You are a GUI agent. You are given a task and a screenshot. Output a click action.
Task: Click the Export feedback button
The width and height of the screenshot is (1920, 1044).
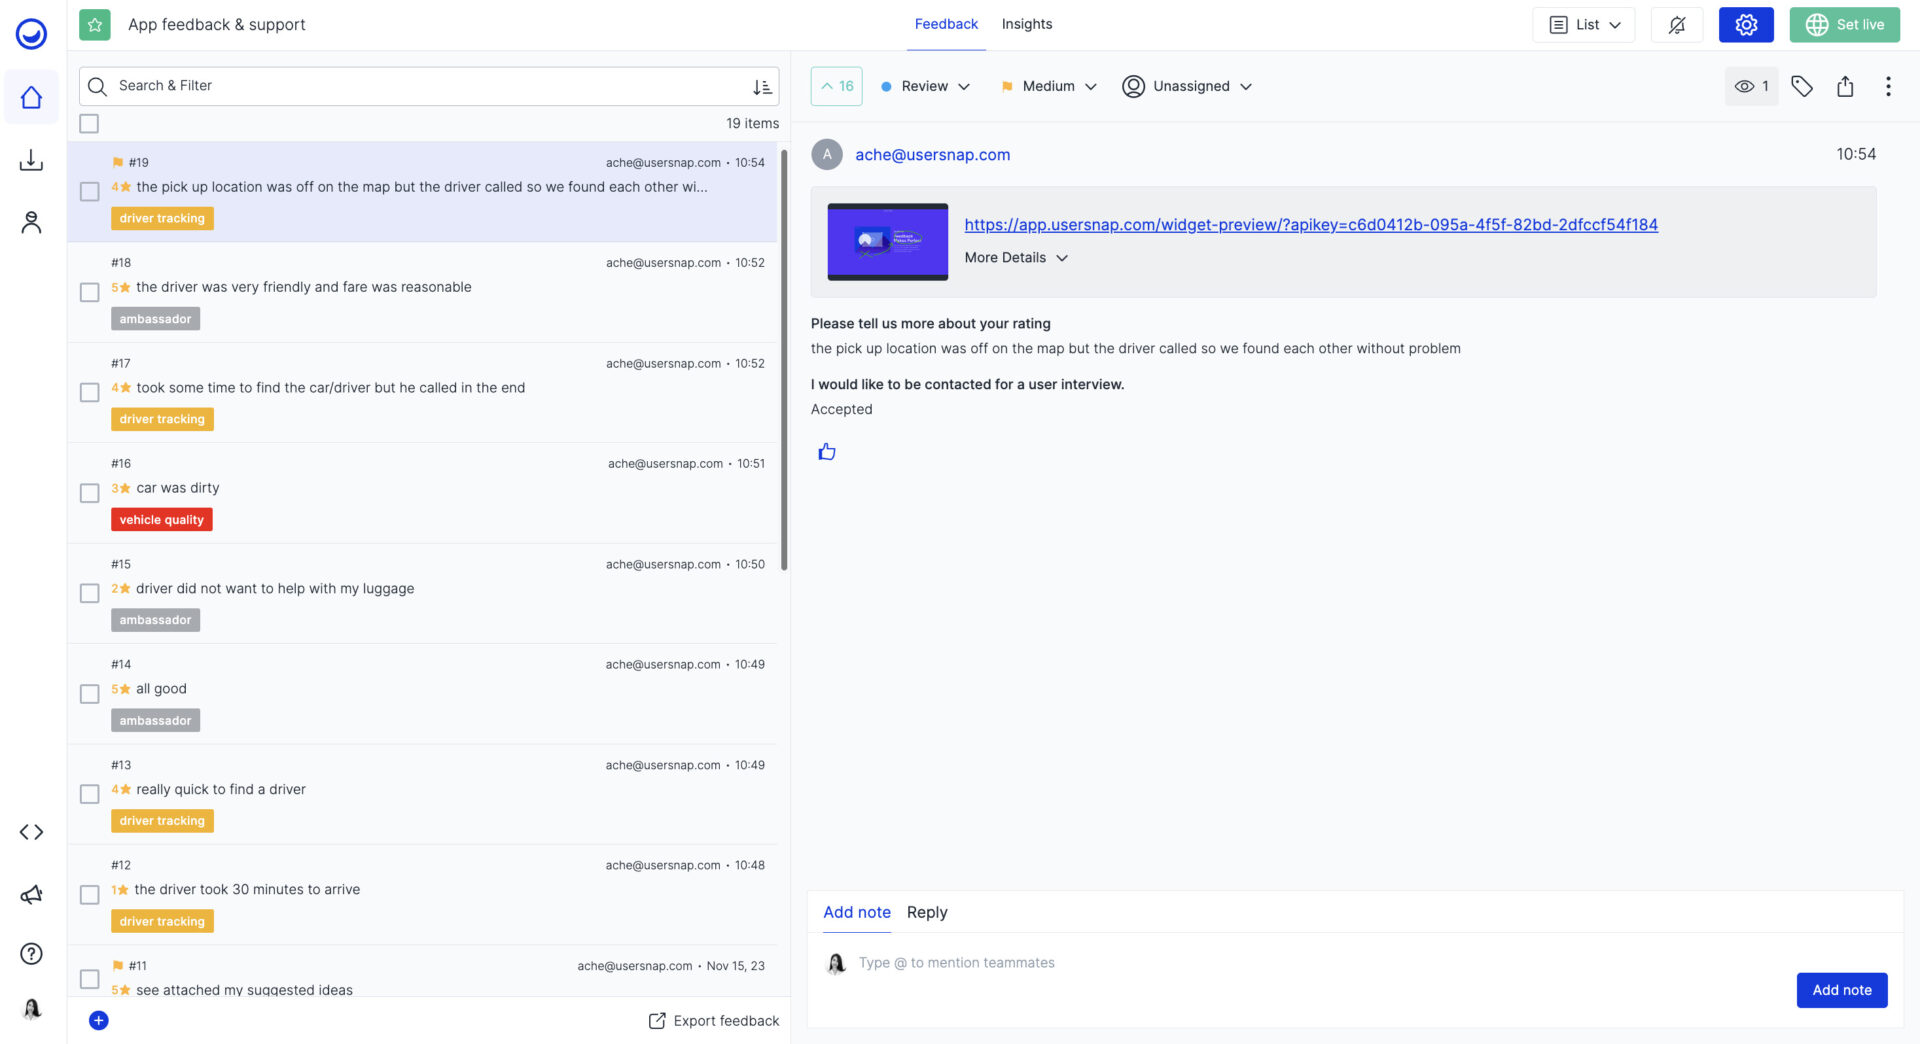[714, 1020]
